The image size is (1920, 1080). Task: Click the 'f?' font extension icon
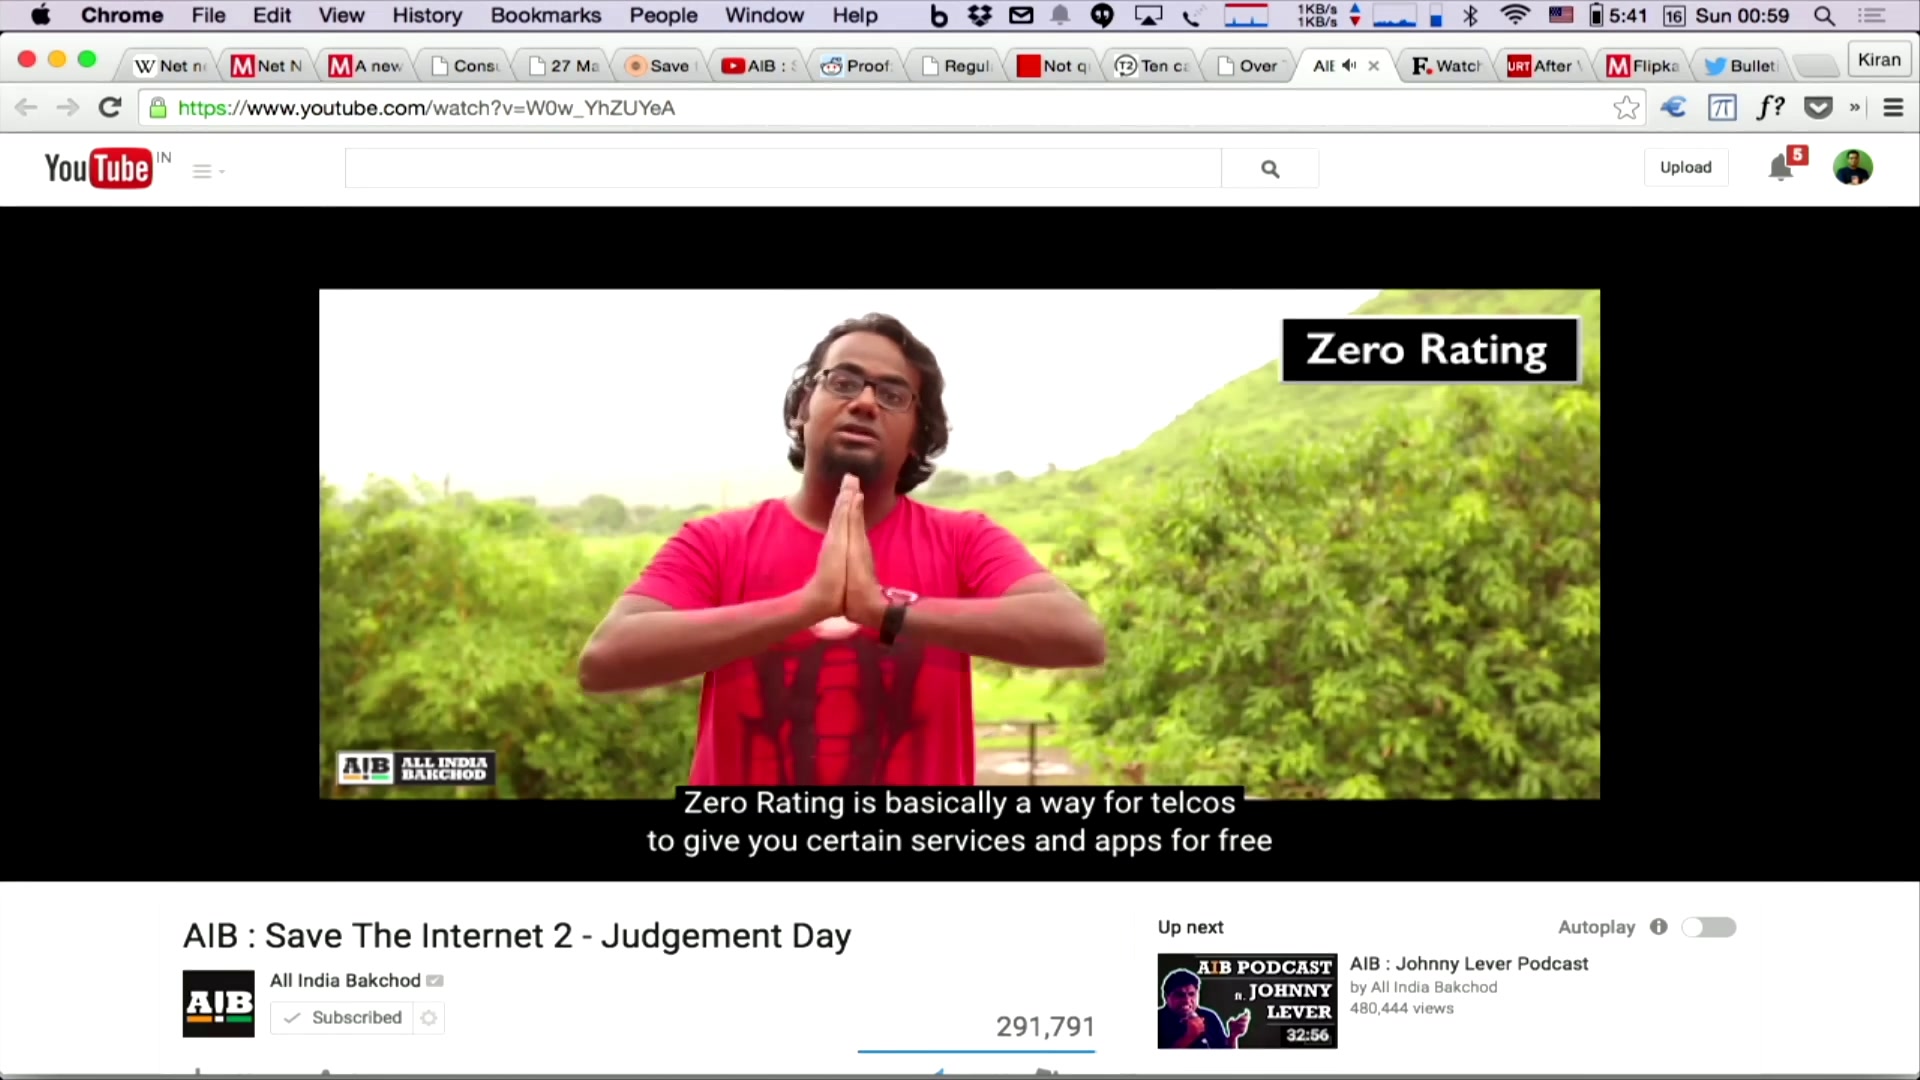pos(1770,107)
